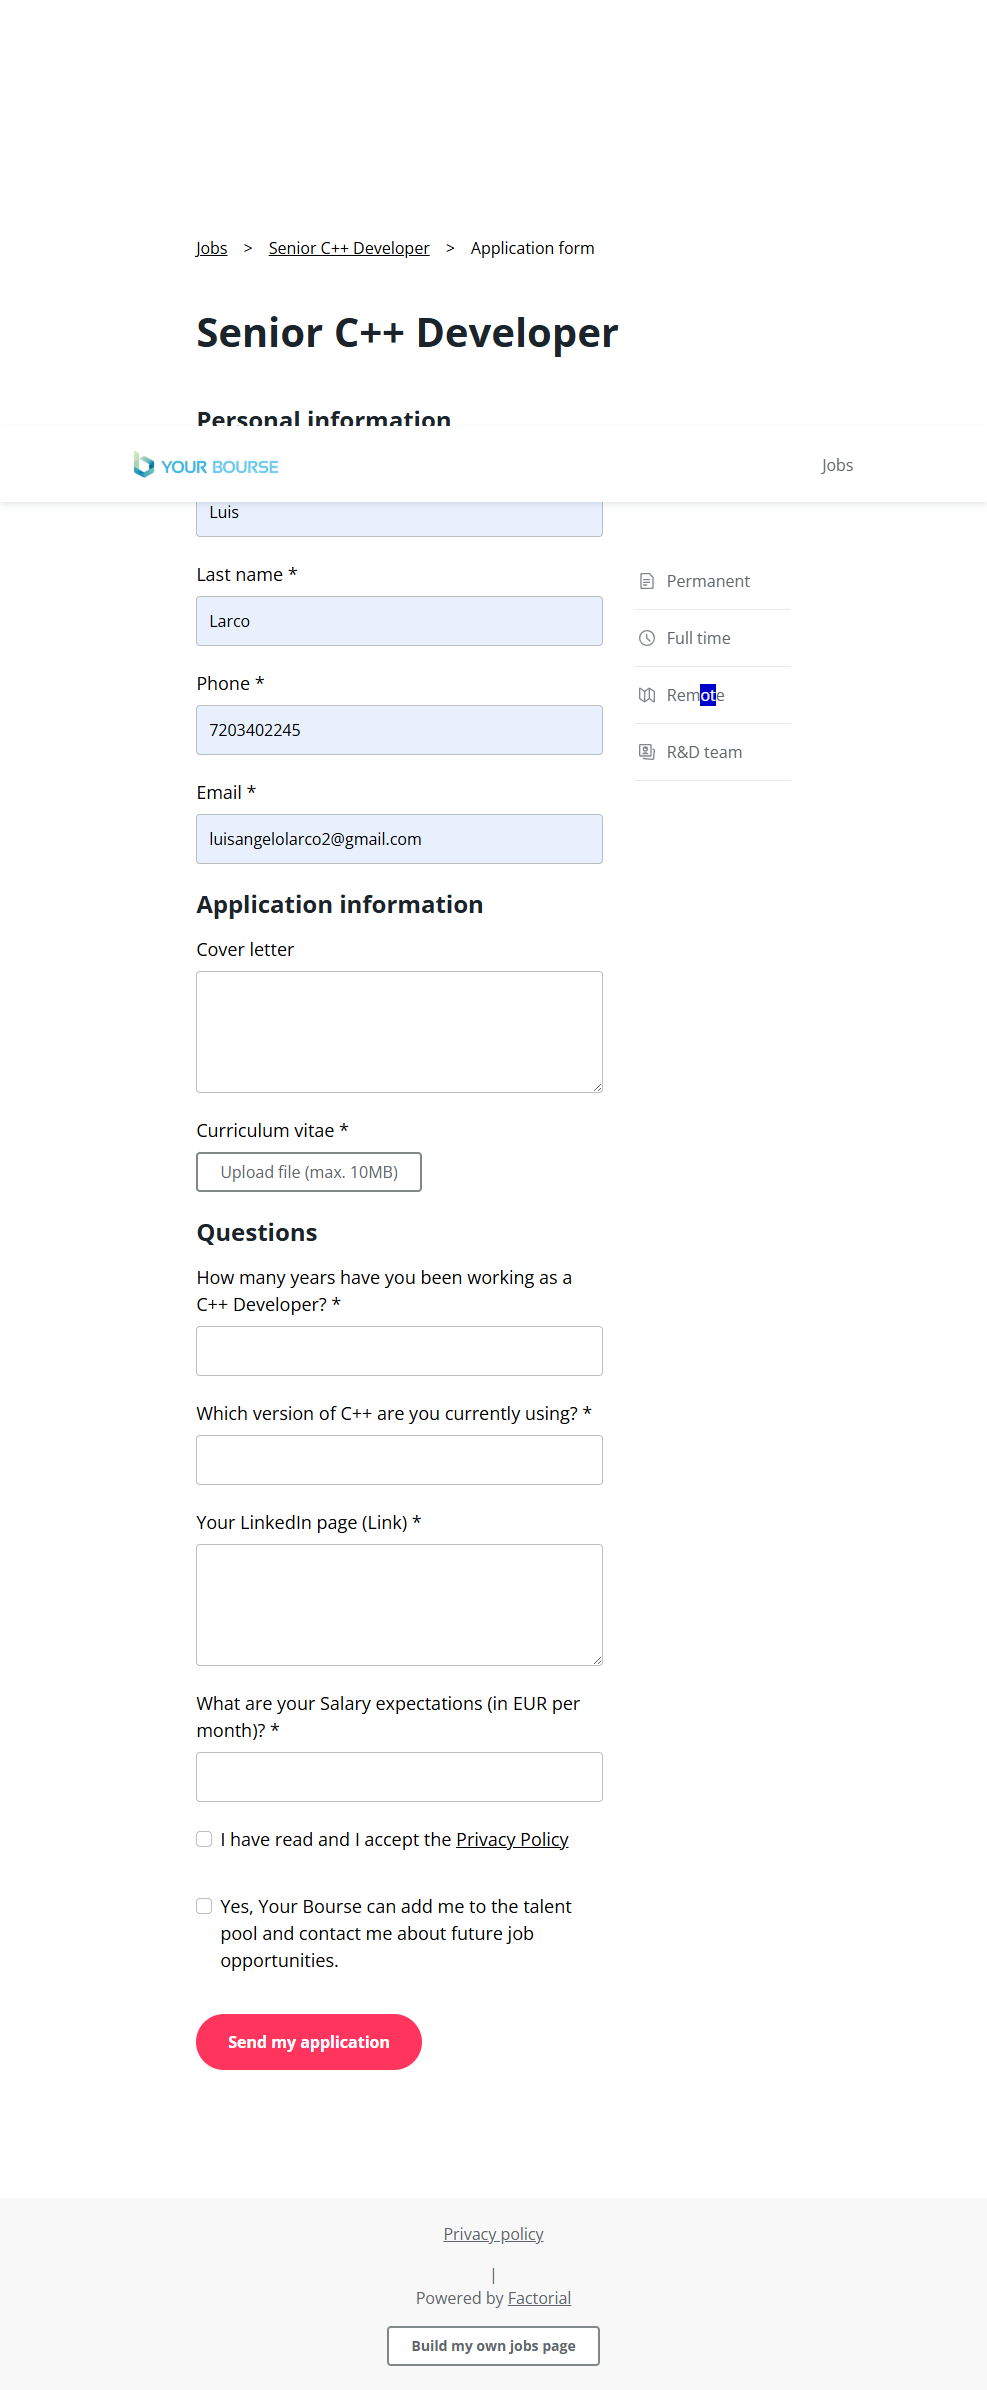
Task: Open the footer Privacy policy link
Action: pos(493,2234)
